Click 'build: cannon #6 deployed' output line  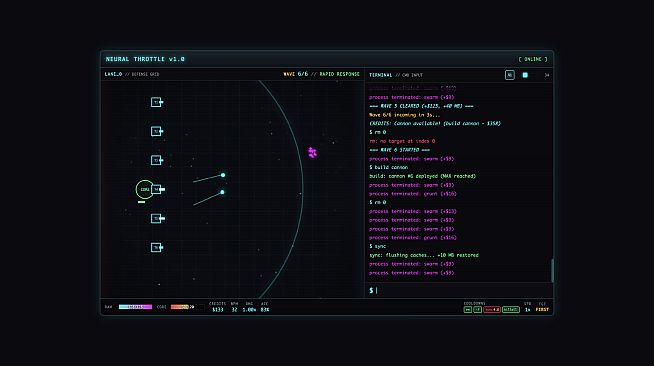[423, 176]
